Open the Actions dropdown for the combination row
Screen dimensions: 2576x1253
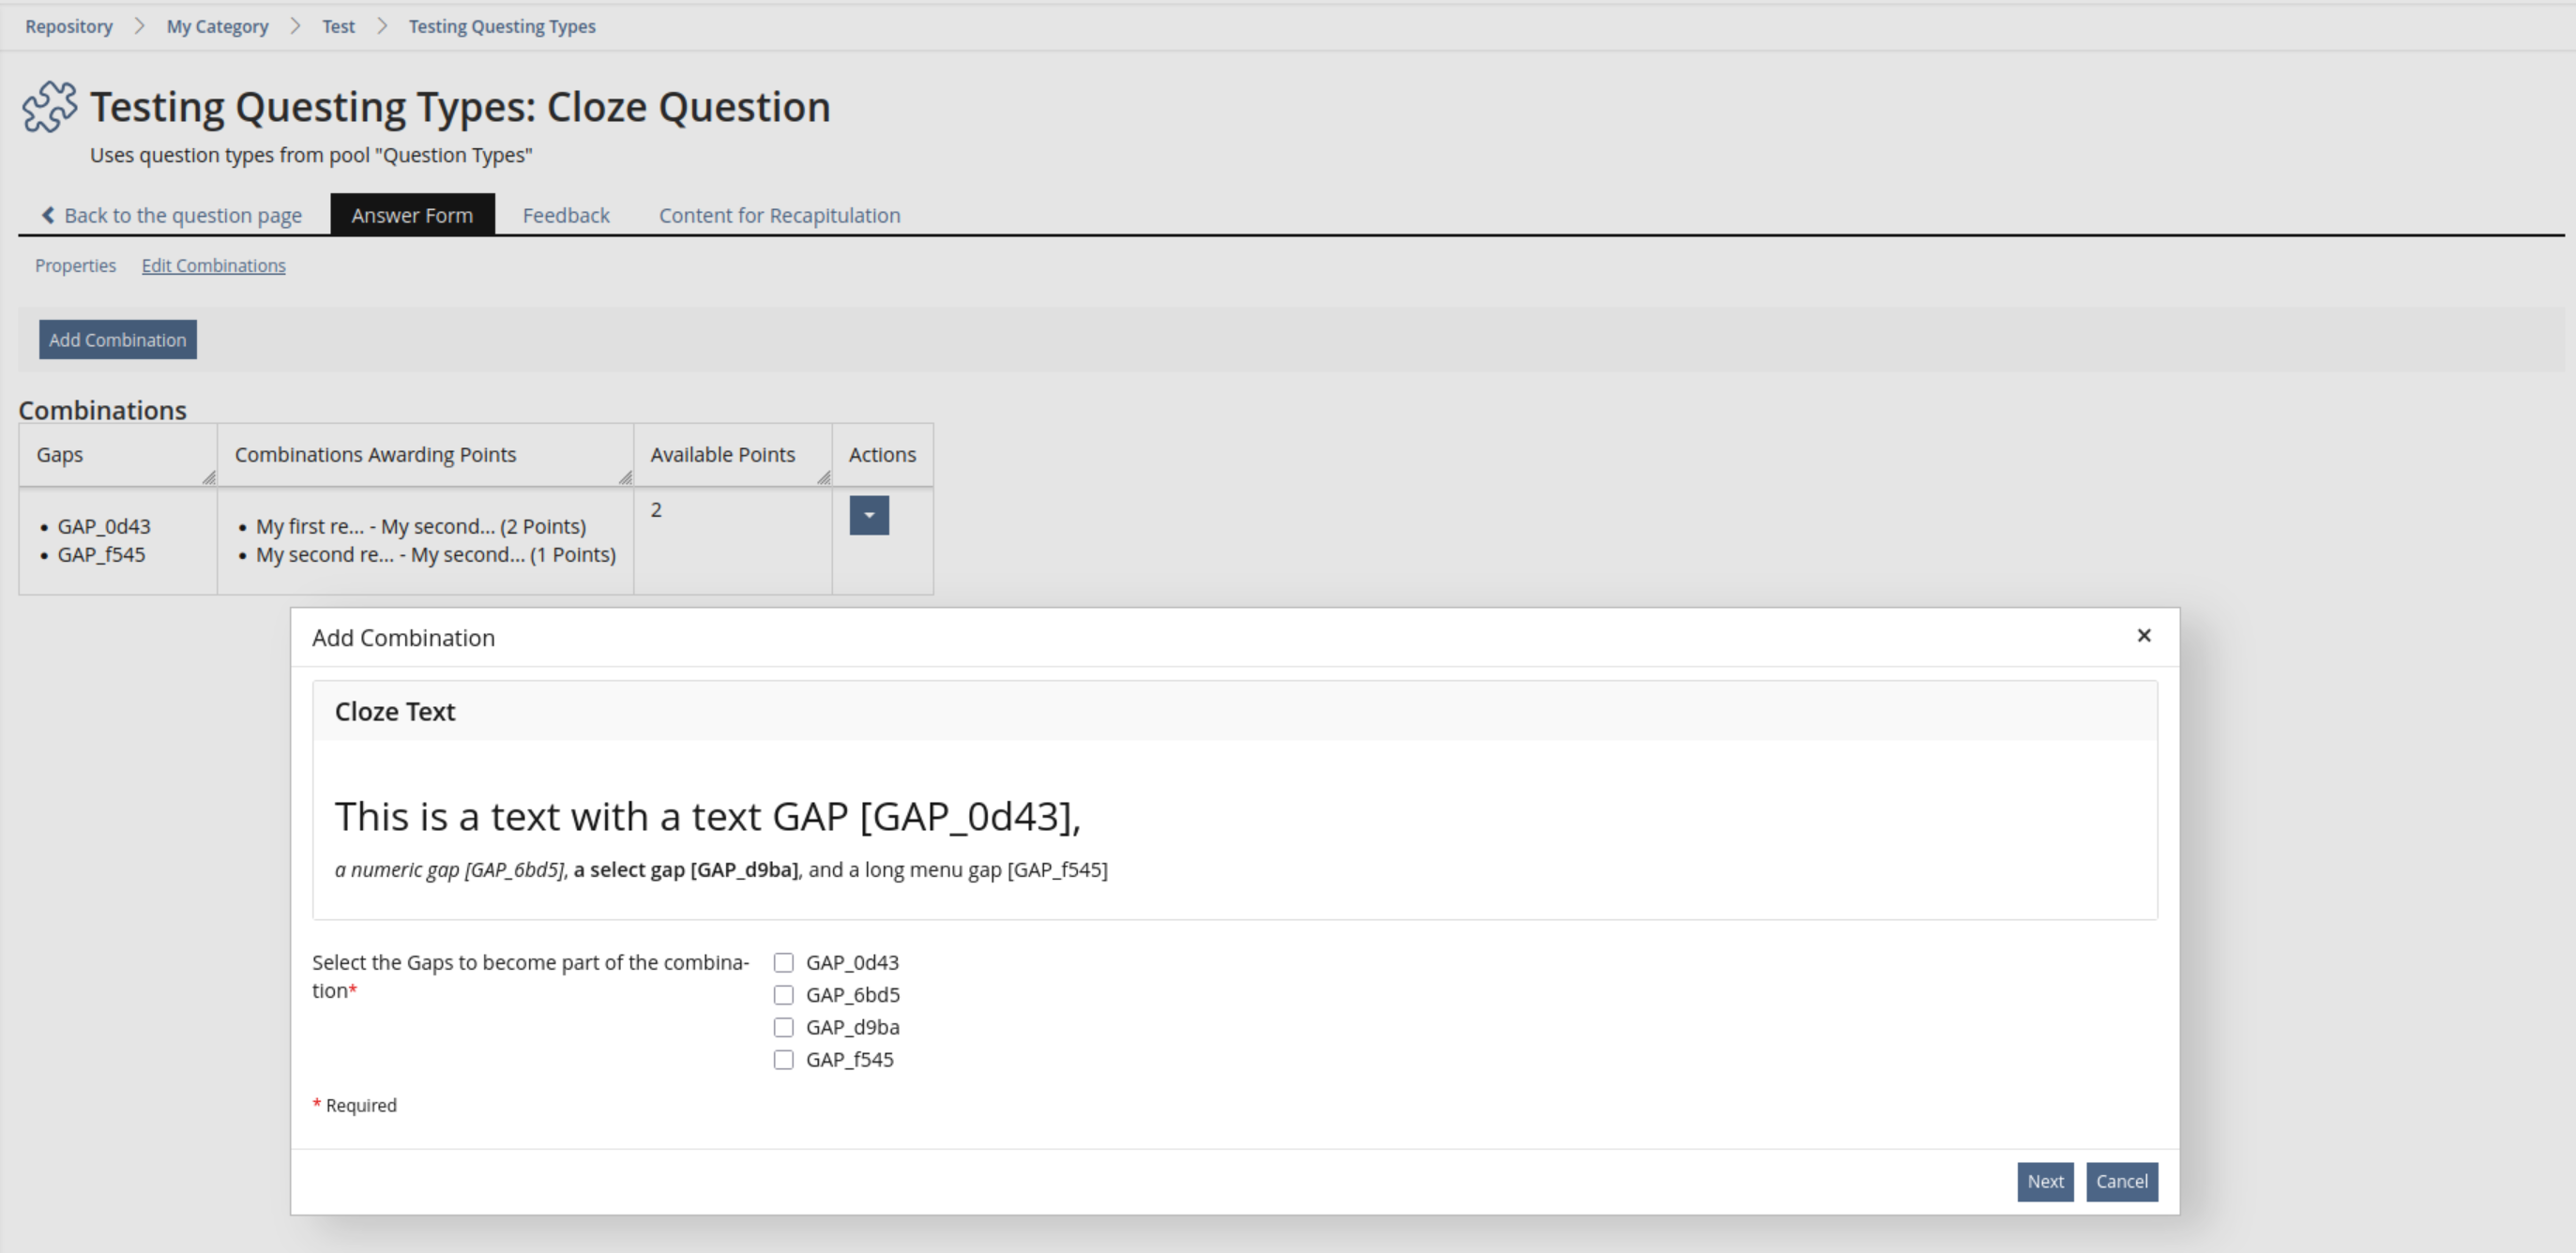[868, 516]
